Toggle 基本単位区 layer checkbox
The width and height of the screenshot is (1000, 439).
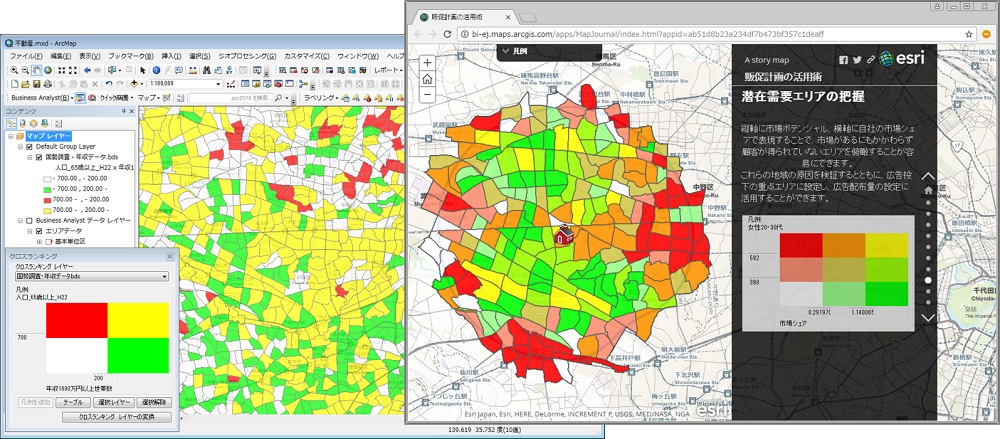pos(49,242)
